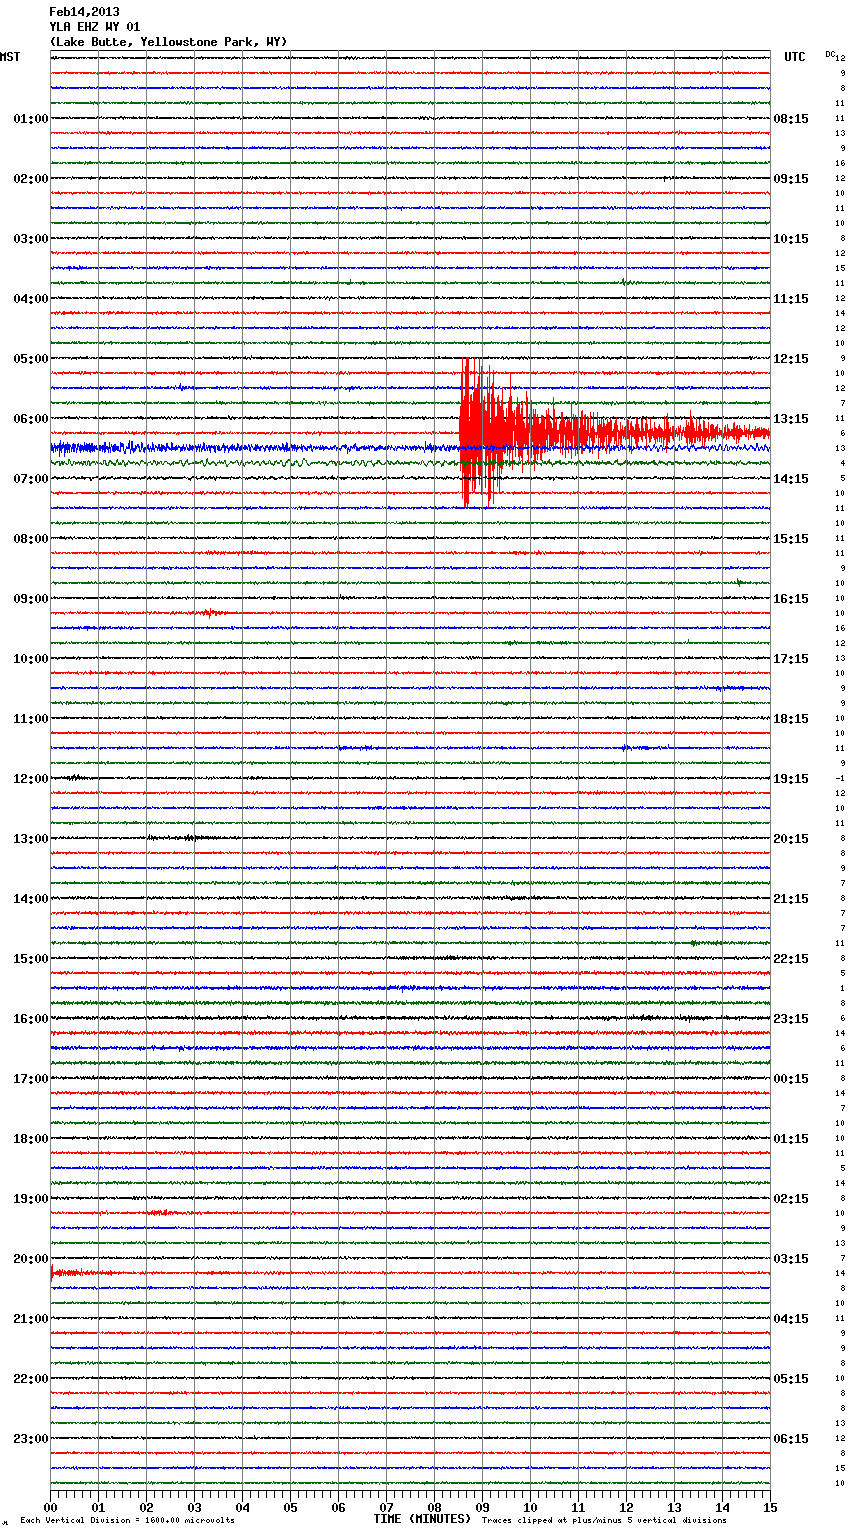
Task: Click the noisy blue trace below 06:00
Action: point(410,448)
